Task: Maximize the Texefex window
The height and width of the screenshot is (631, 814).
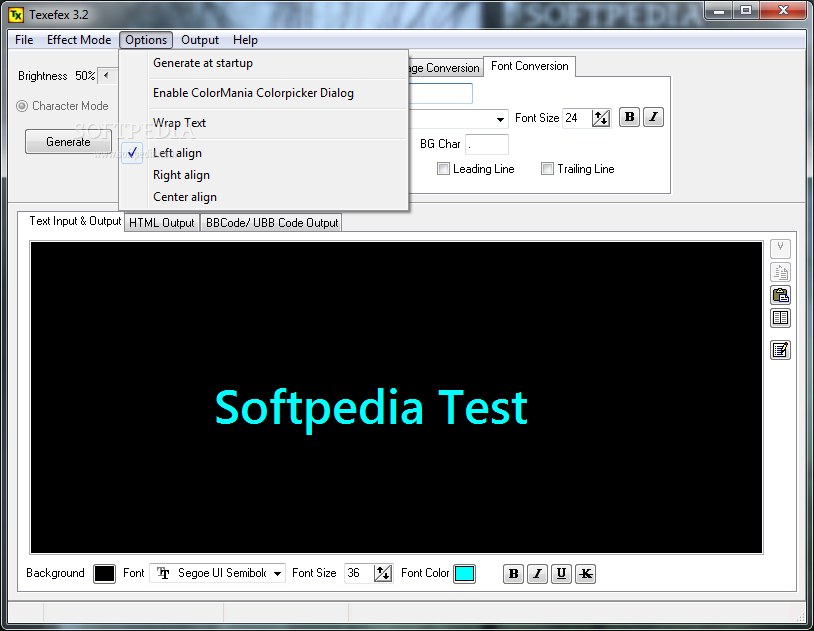Action: pos(745,10)
